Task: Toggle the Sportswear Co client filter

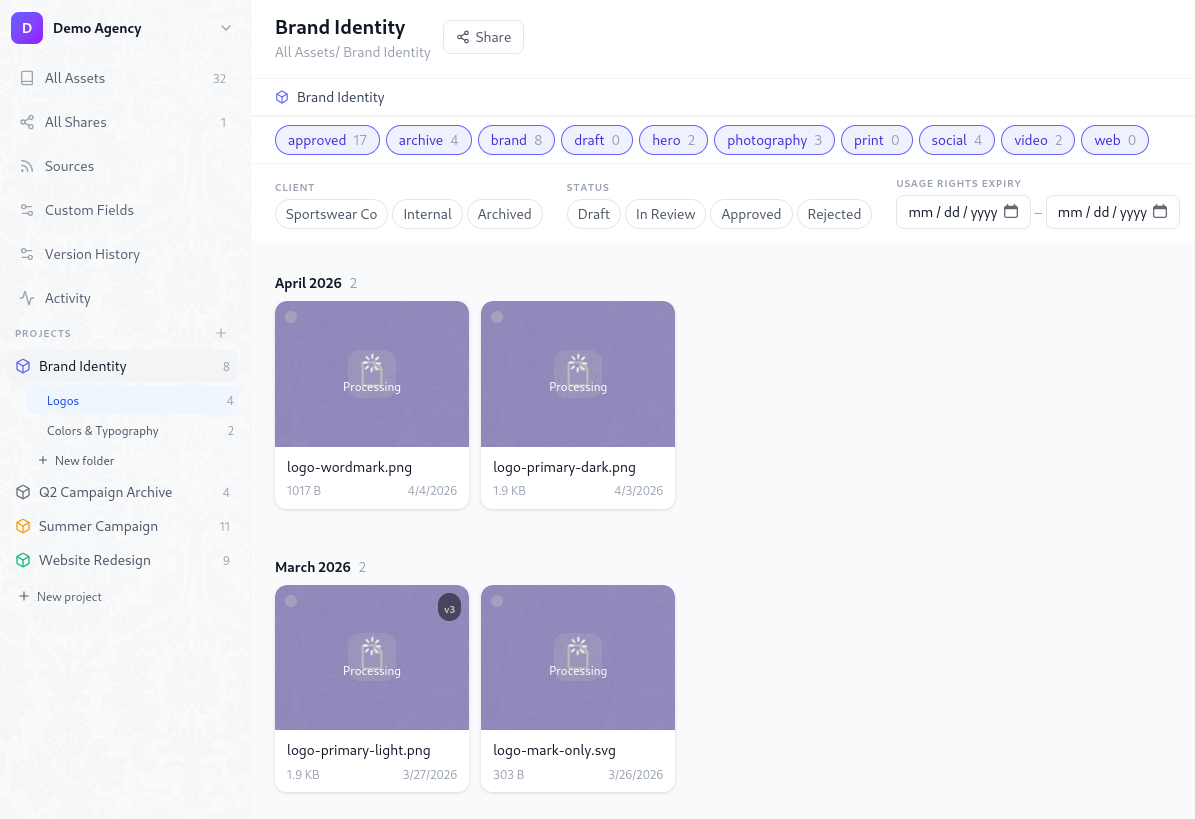Action: click(x=332, y=214)
